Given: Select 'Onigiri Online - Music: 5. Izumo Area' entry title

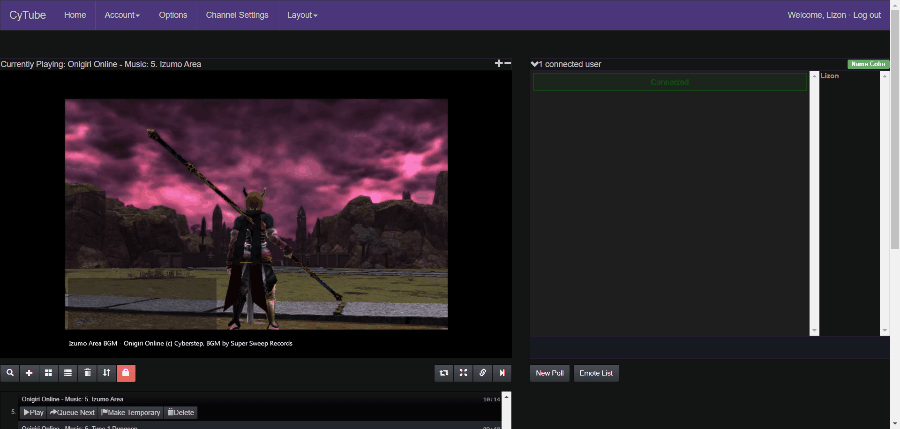Looking at the screenshot, I should pos(72,399).
